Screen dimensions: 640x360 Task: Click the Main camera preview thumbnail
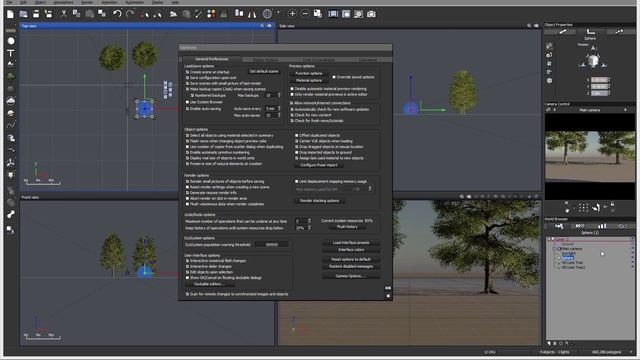point(590,156)
